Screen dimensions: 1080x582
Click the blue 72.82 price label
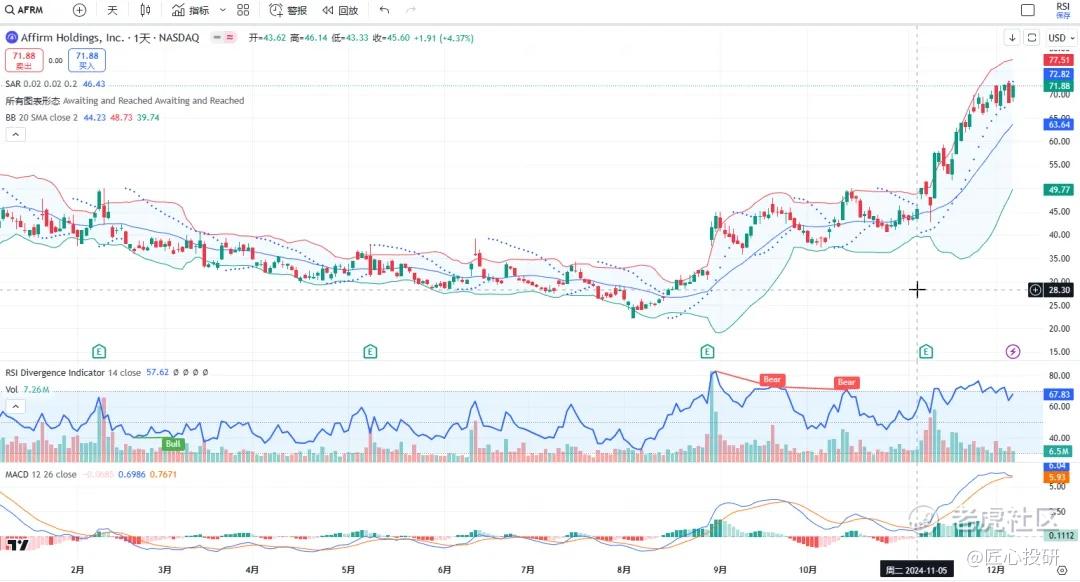(x=1059, y=74)
